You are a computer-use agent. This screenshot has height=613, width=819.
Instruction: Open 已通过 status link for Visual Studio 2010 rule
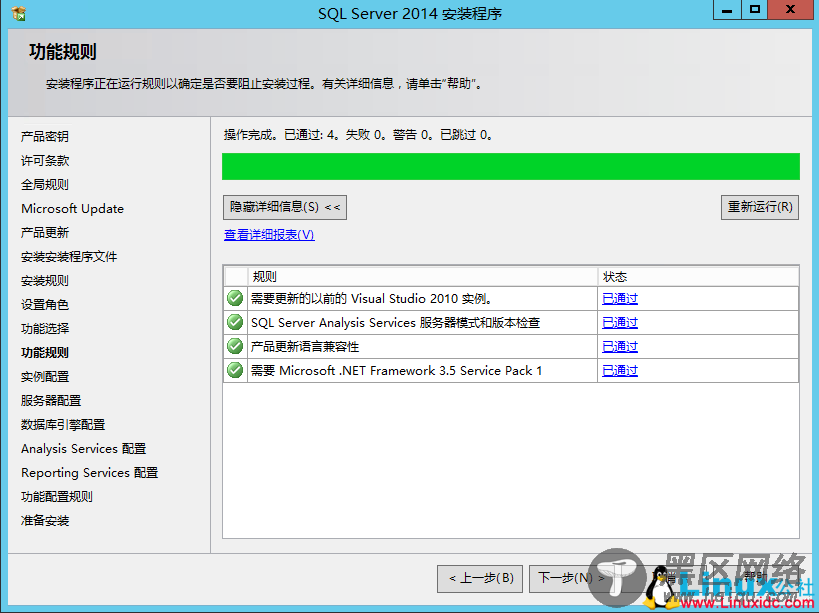pyautogui.click(x=620, y=299)
